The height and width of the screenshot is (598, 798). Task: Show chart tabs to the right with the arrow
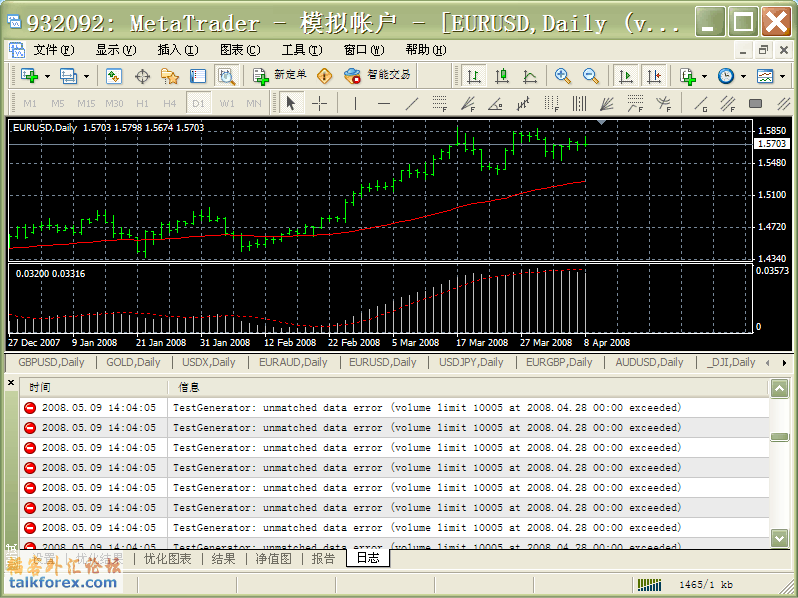point(784,363)
